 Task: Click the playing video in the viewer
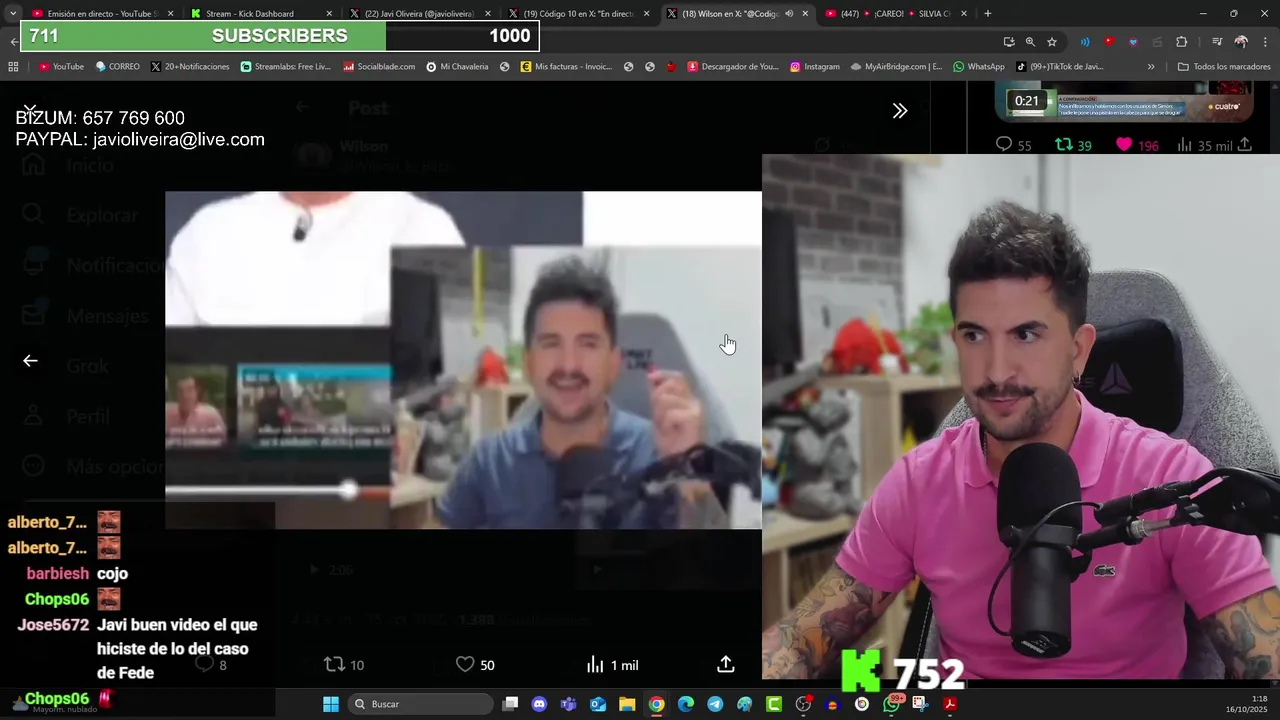point(463,360)
